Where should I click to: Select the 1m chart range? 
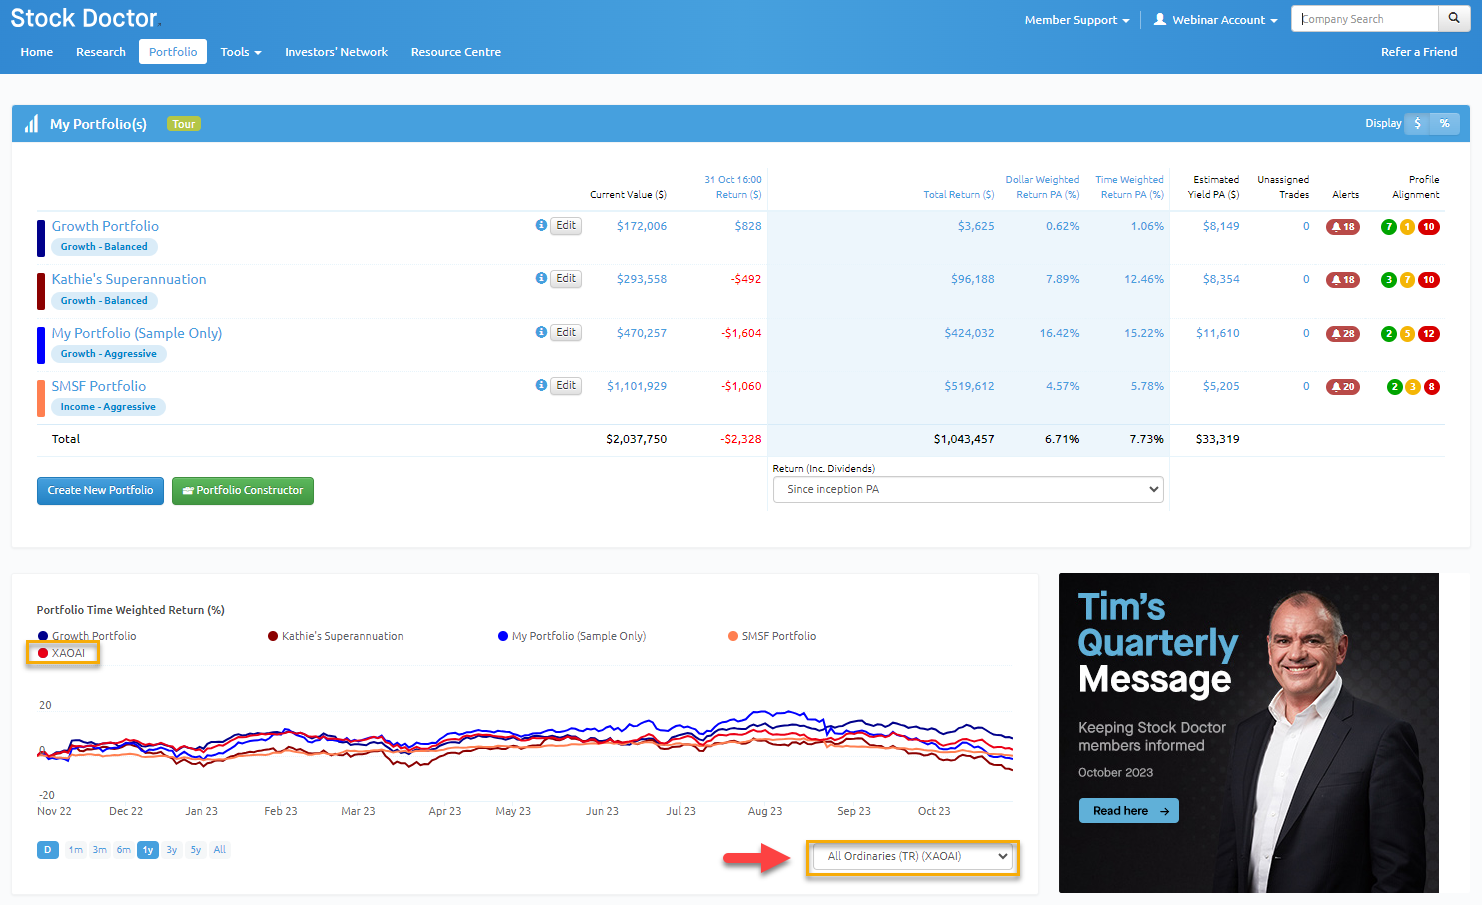(x=76, y=850)
